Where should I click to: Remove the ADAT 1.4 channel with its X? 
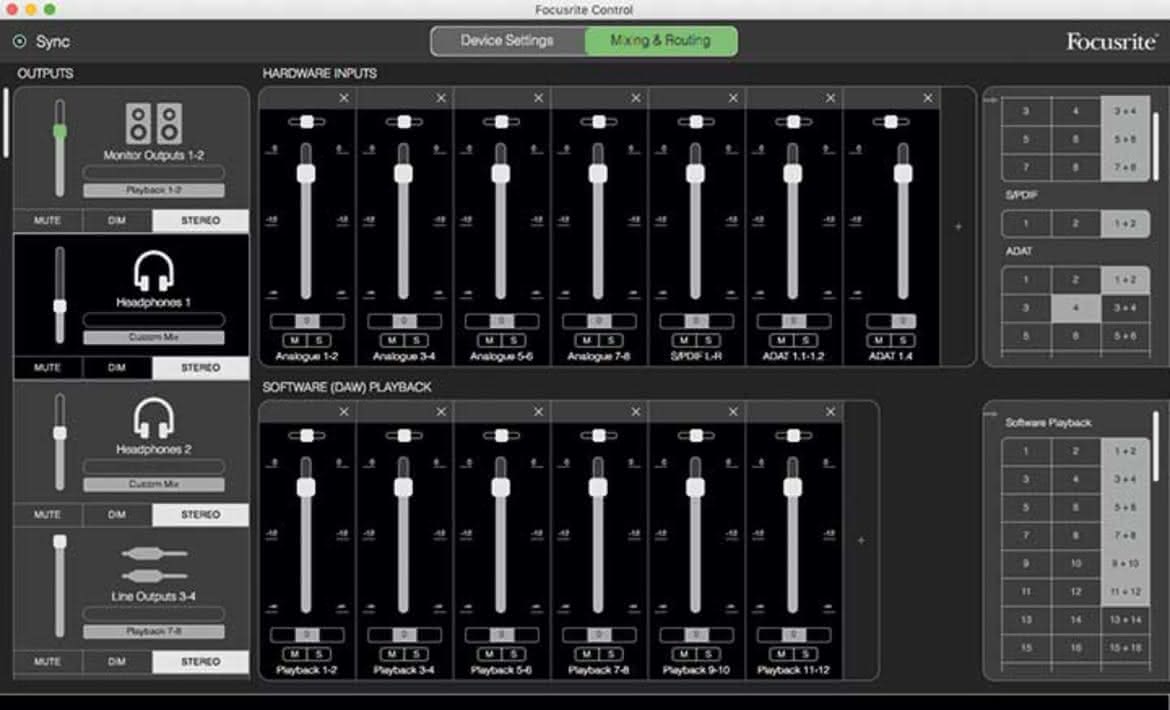pos(928,98)
